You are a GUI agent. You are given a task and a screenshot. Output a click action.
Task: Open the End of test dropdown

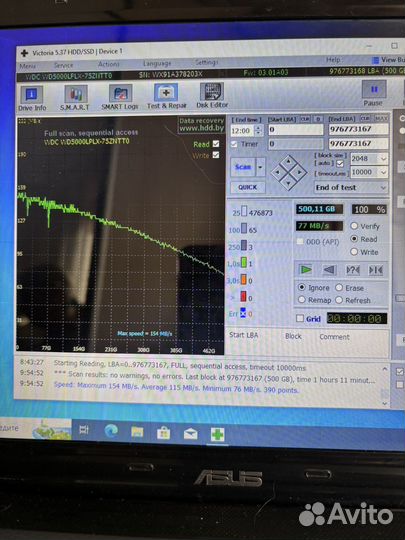(x=351, y=187)
